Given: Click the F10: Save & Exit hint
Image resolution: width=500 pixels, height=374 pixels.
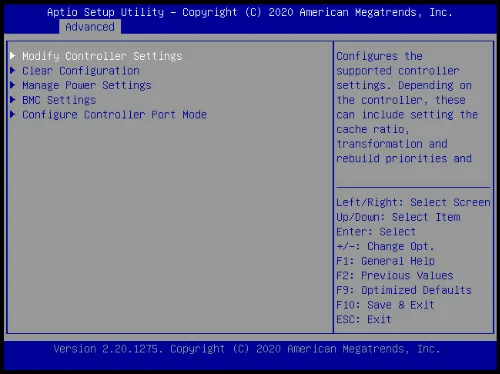Looking at the screenshot, I should click(385, 305).
